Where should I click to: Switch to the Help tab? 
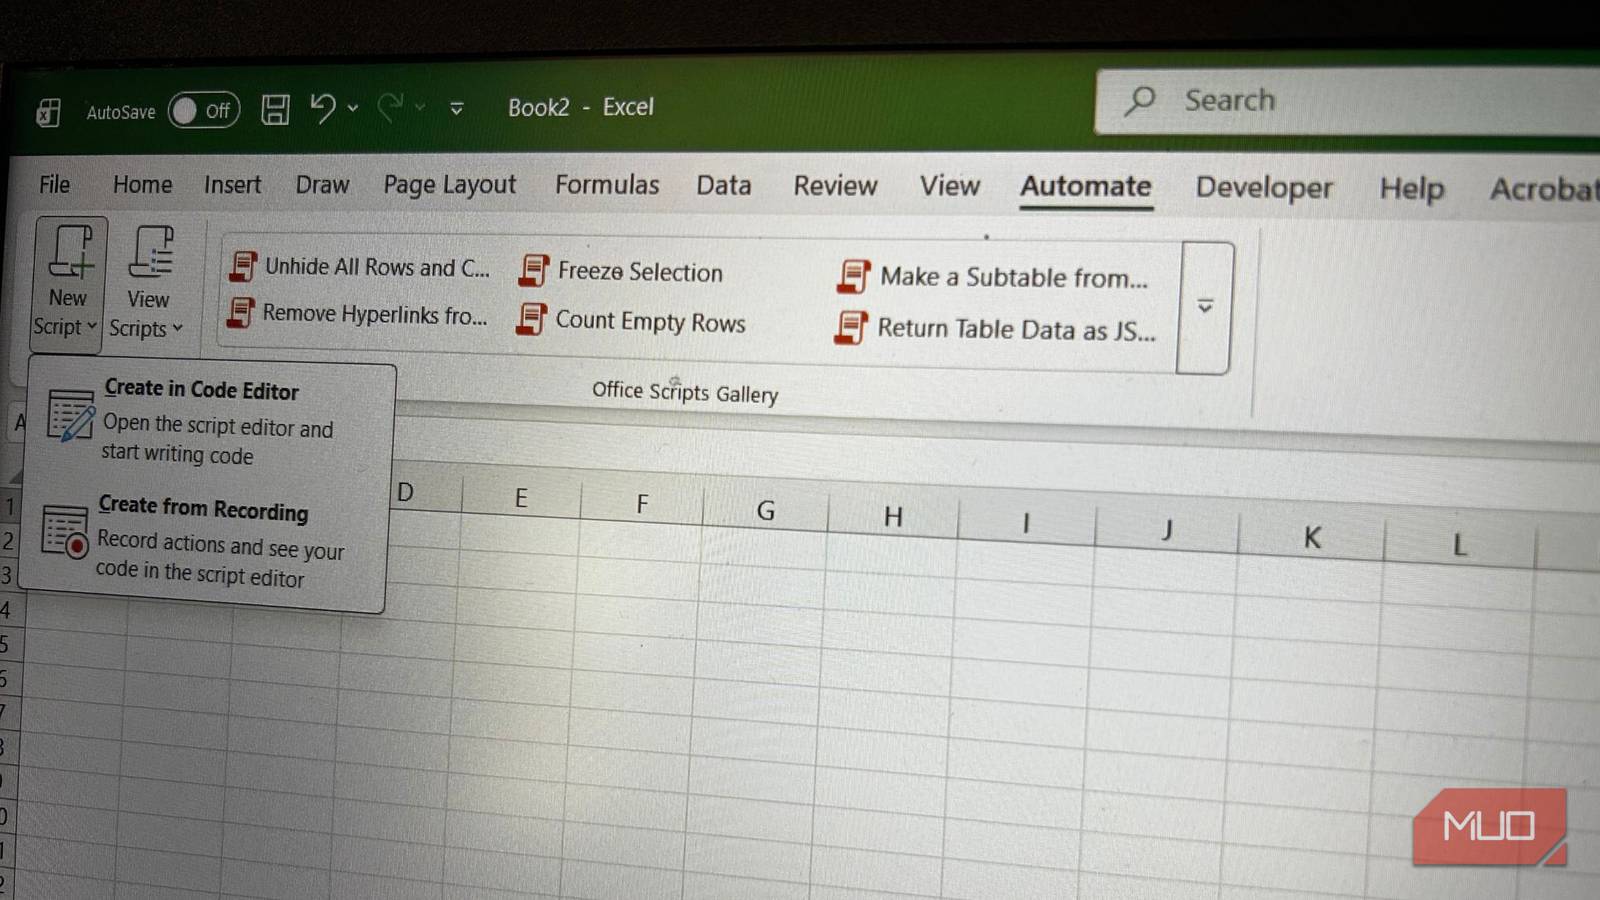pos(1411,189)
